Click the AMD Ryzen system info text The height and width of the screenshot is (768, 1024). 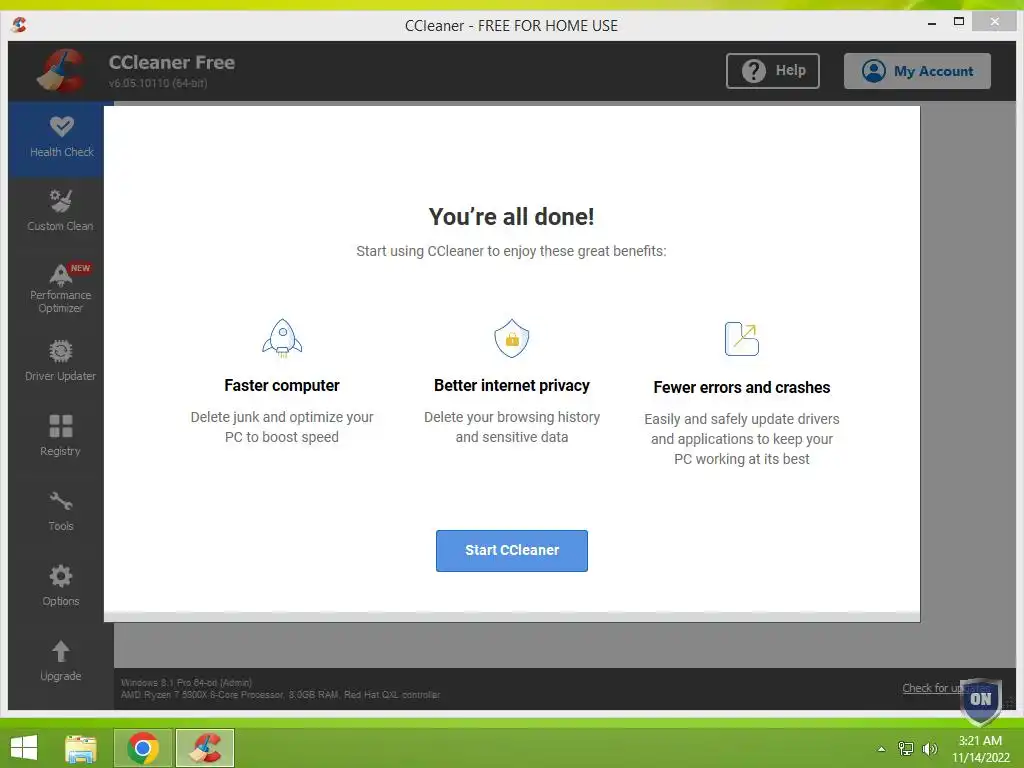coord(281,694)
